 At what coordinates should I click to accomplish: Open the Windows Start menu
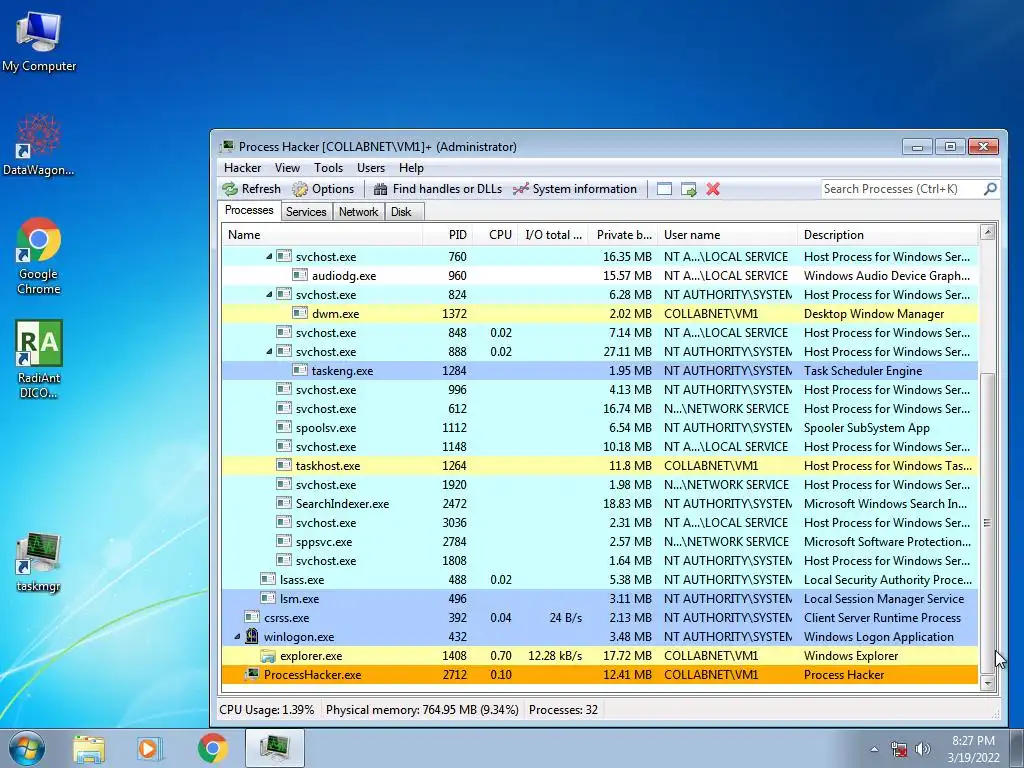27,749
